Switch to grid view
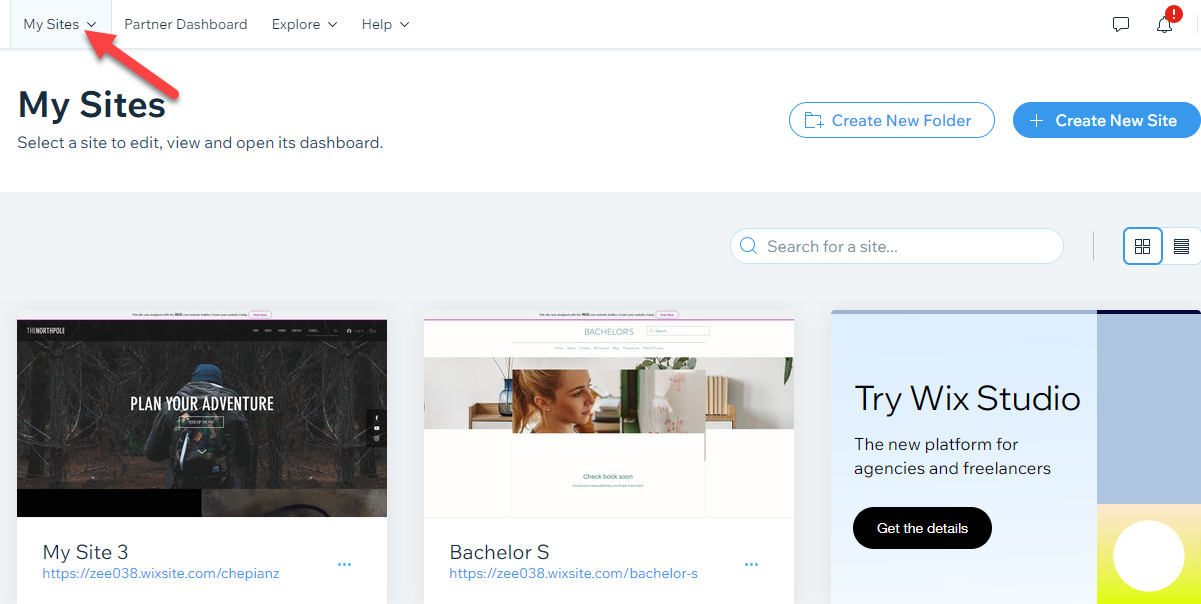1201x604 pixels. (x=1143, y=246)
